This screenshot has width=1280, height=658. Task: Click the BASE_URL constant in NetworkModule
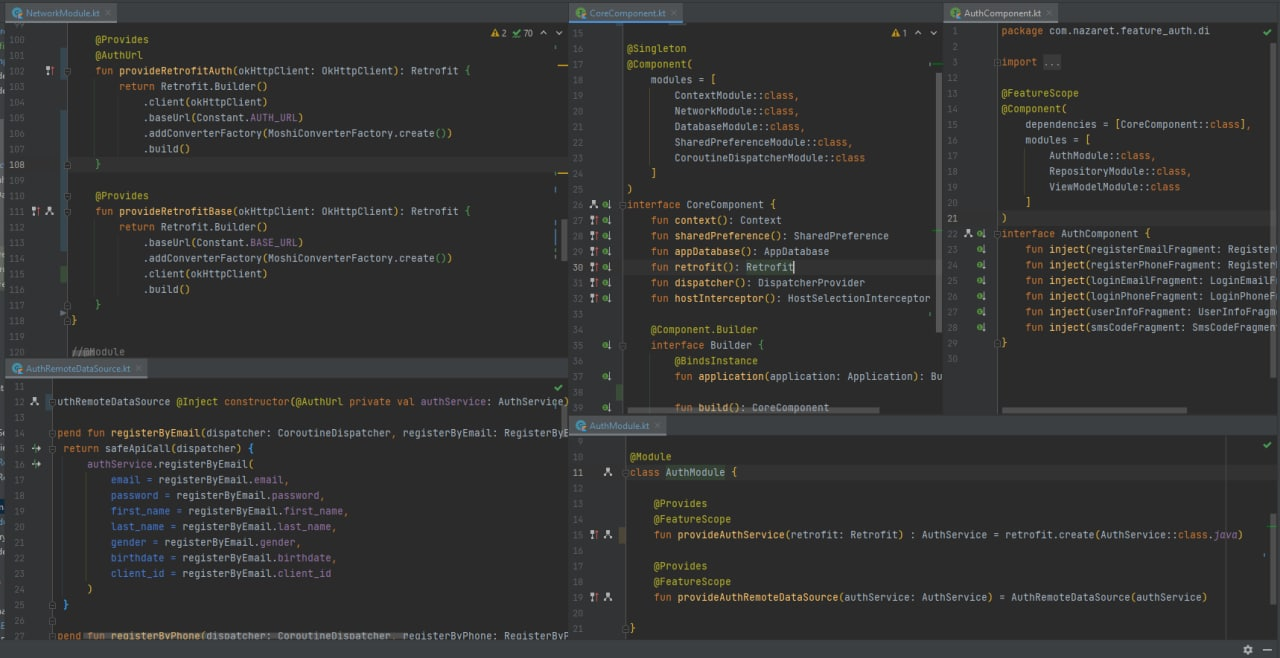(276, 242)
